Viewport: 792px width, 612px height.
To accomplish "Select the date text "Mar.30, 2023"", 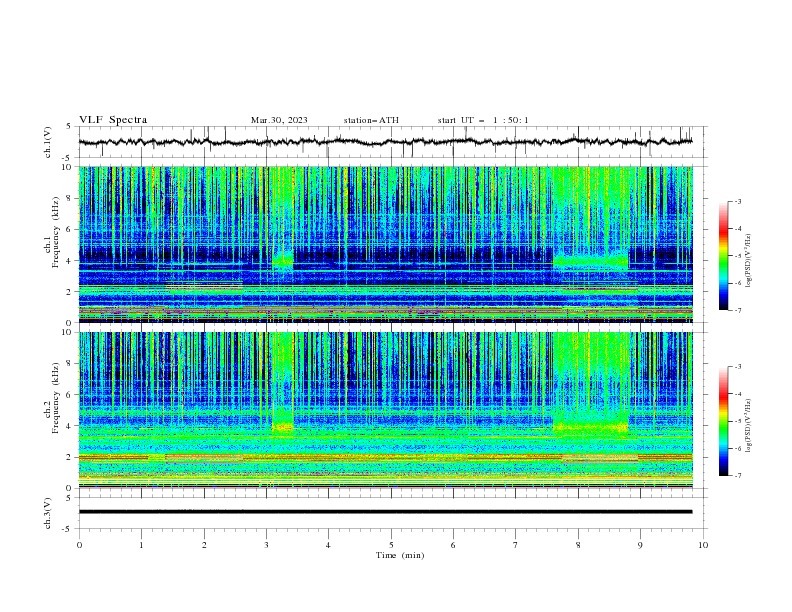I will 279,120.
